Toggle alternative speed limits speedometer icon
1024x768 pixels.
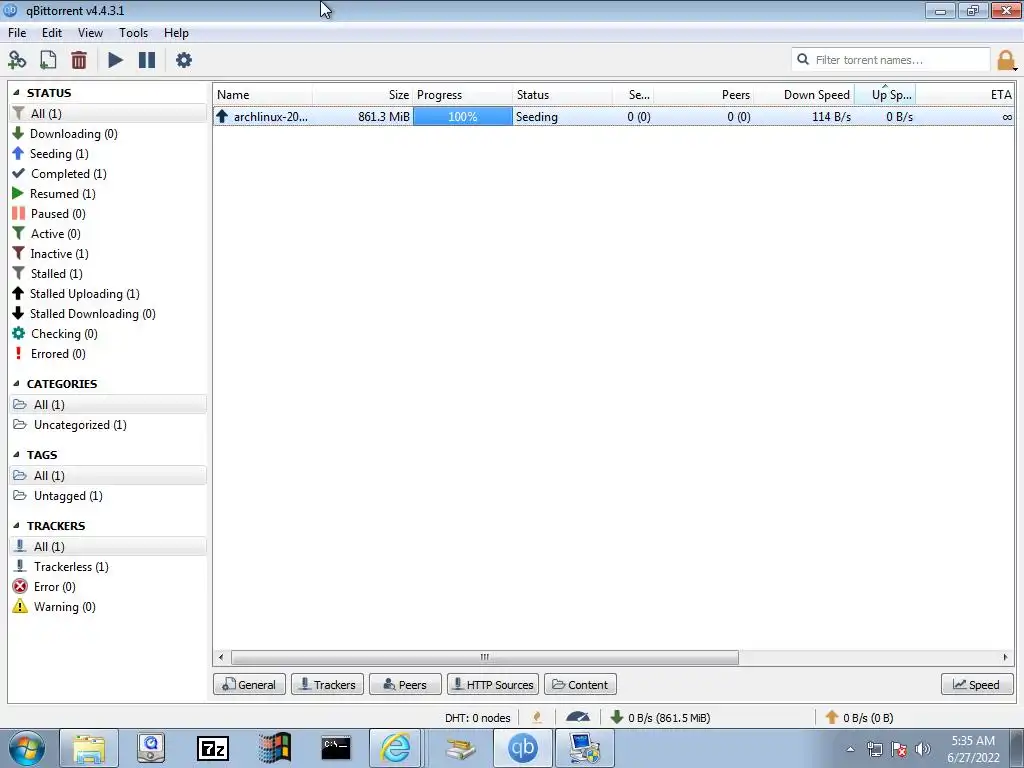577,718
